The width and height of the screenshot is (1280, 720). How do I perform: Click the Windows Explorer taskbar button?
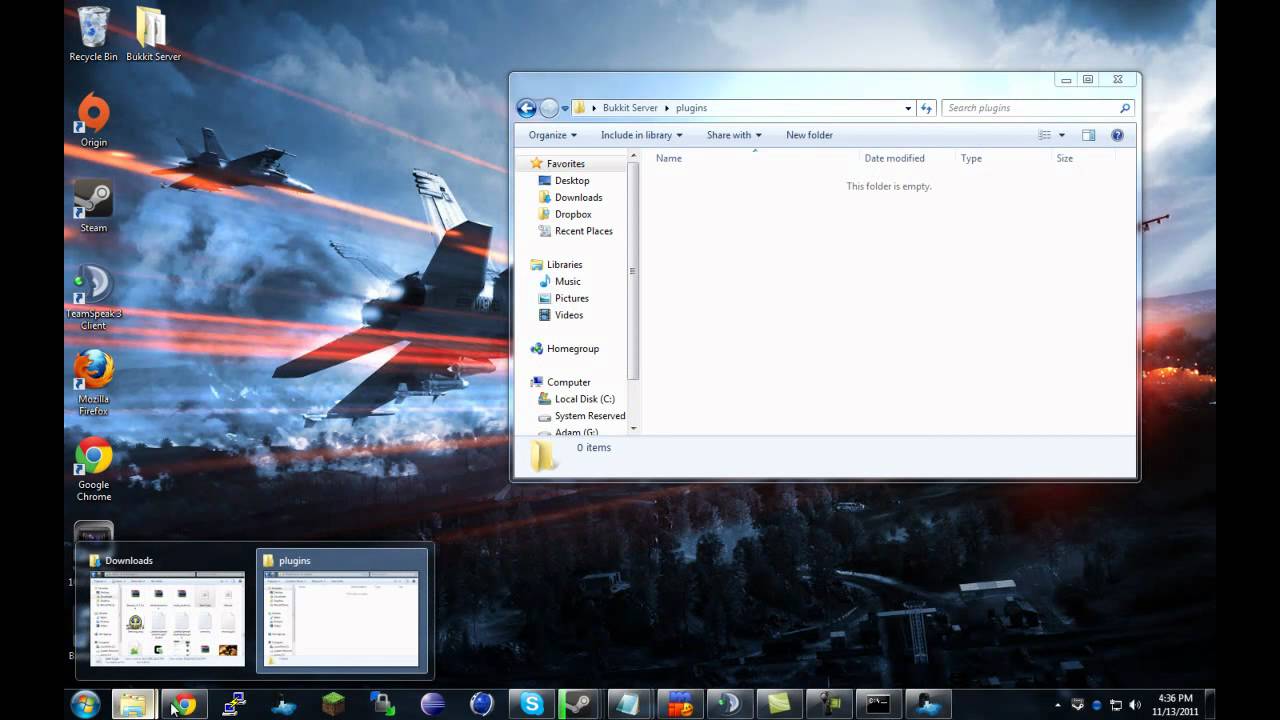[x=132, y=704]
